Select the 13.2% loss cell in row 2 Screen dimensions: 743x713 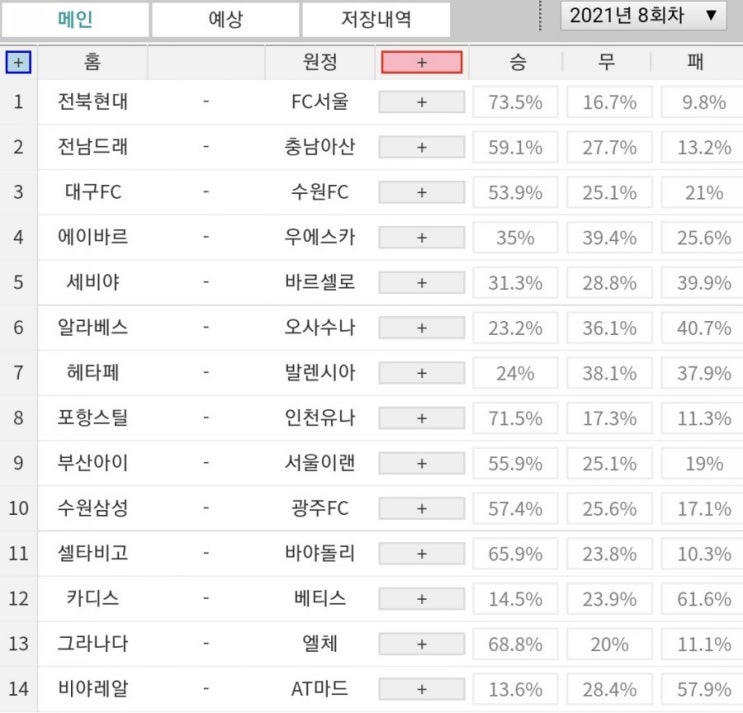click(x=703, y=147)
